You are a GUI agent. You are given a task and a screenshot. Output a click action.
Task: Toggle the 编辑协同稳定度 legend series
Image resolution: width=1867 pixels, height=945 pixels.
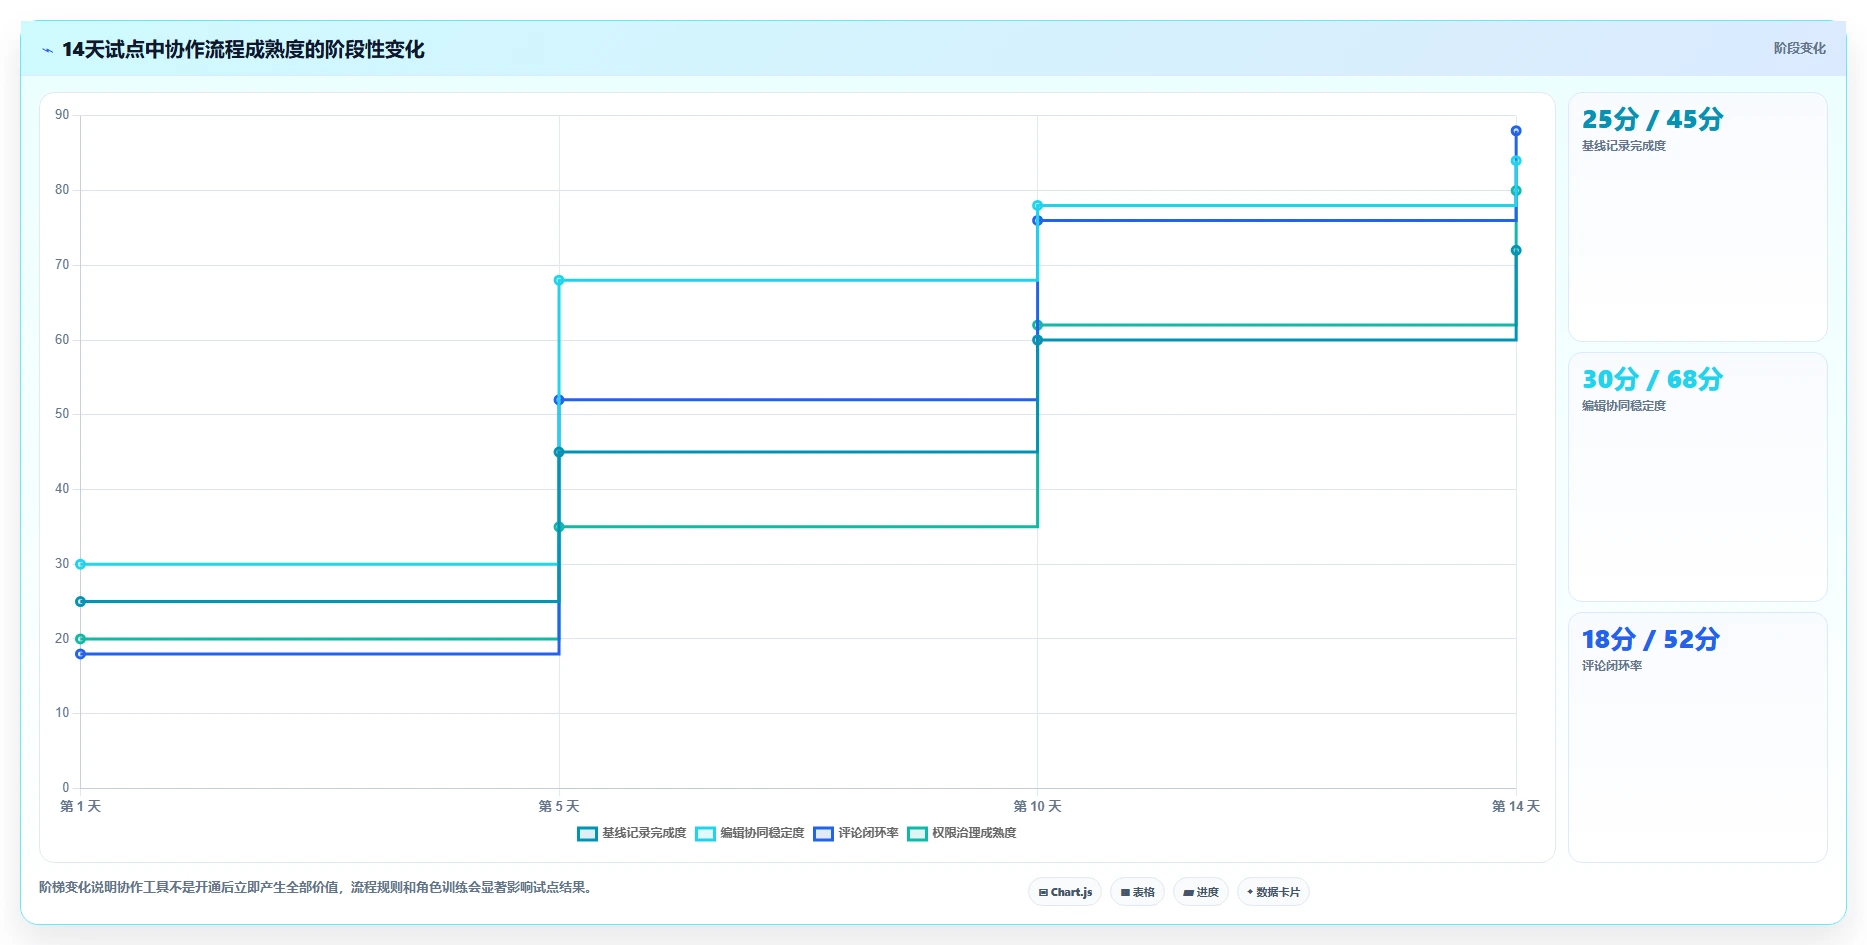click(750, 833)
